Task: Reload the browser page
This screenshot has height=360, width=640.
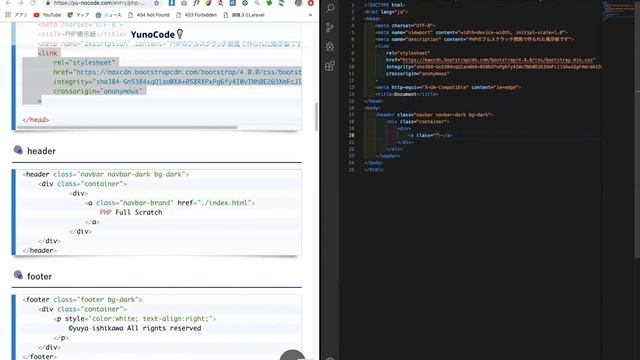Action: click(x=33, y=3)
